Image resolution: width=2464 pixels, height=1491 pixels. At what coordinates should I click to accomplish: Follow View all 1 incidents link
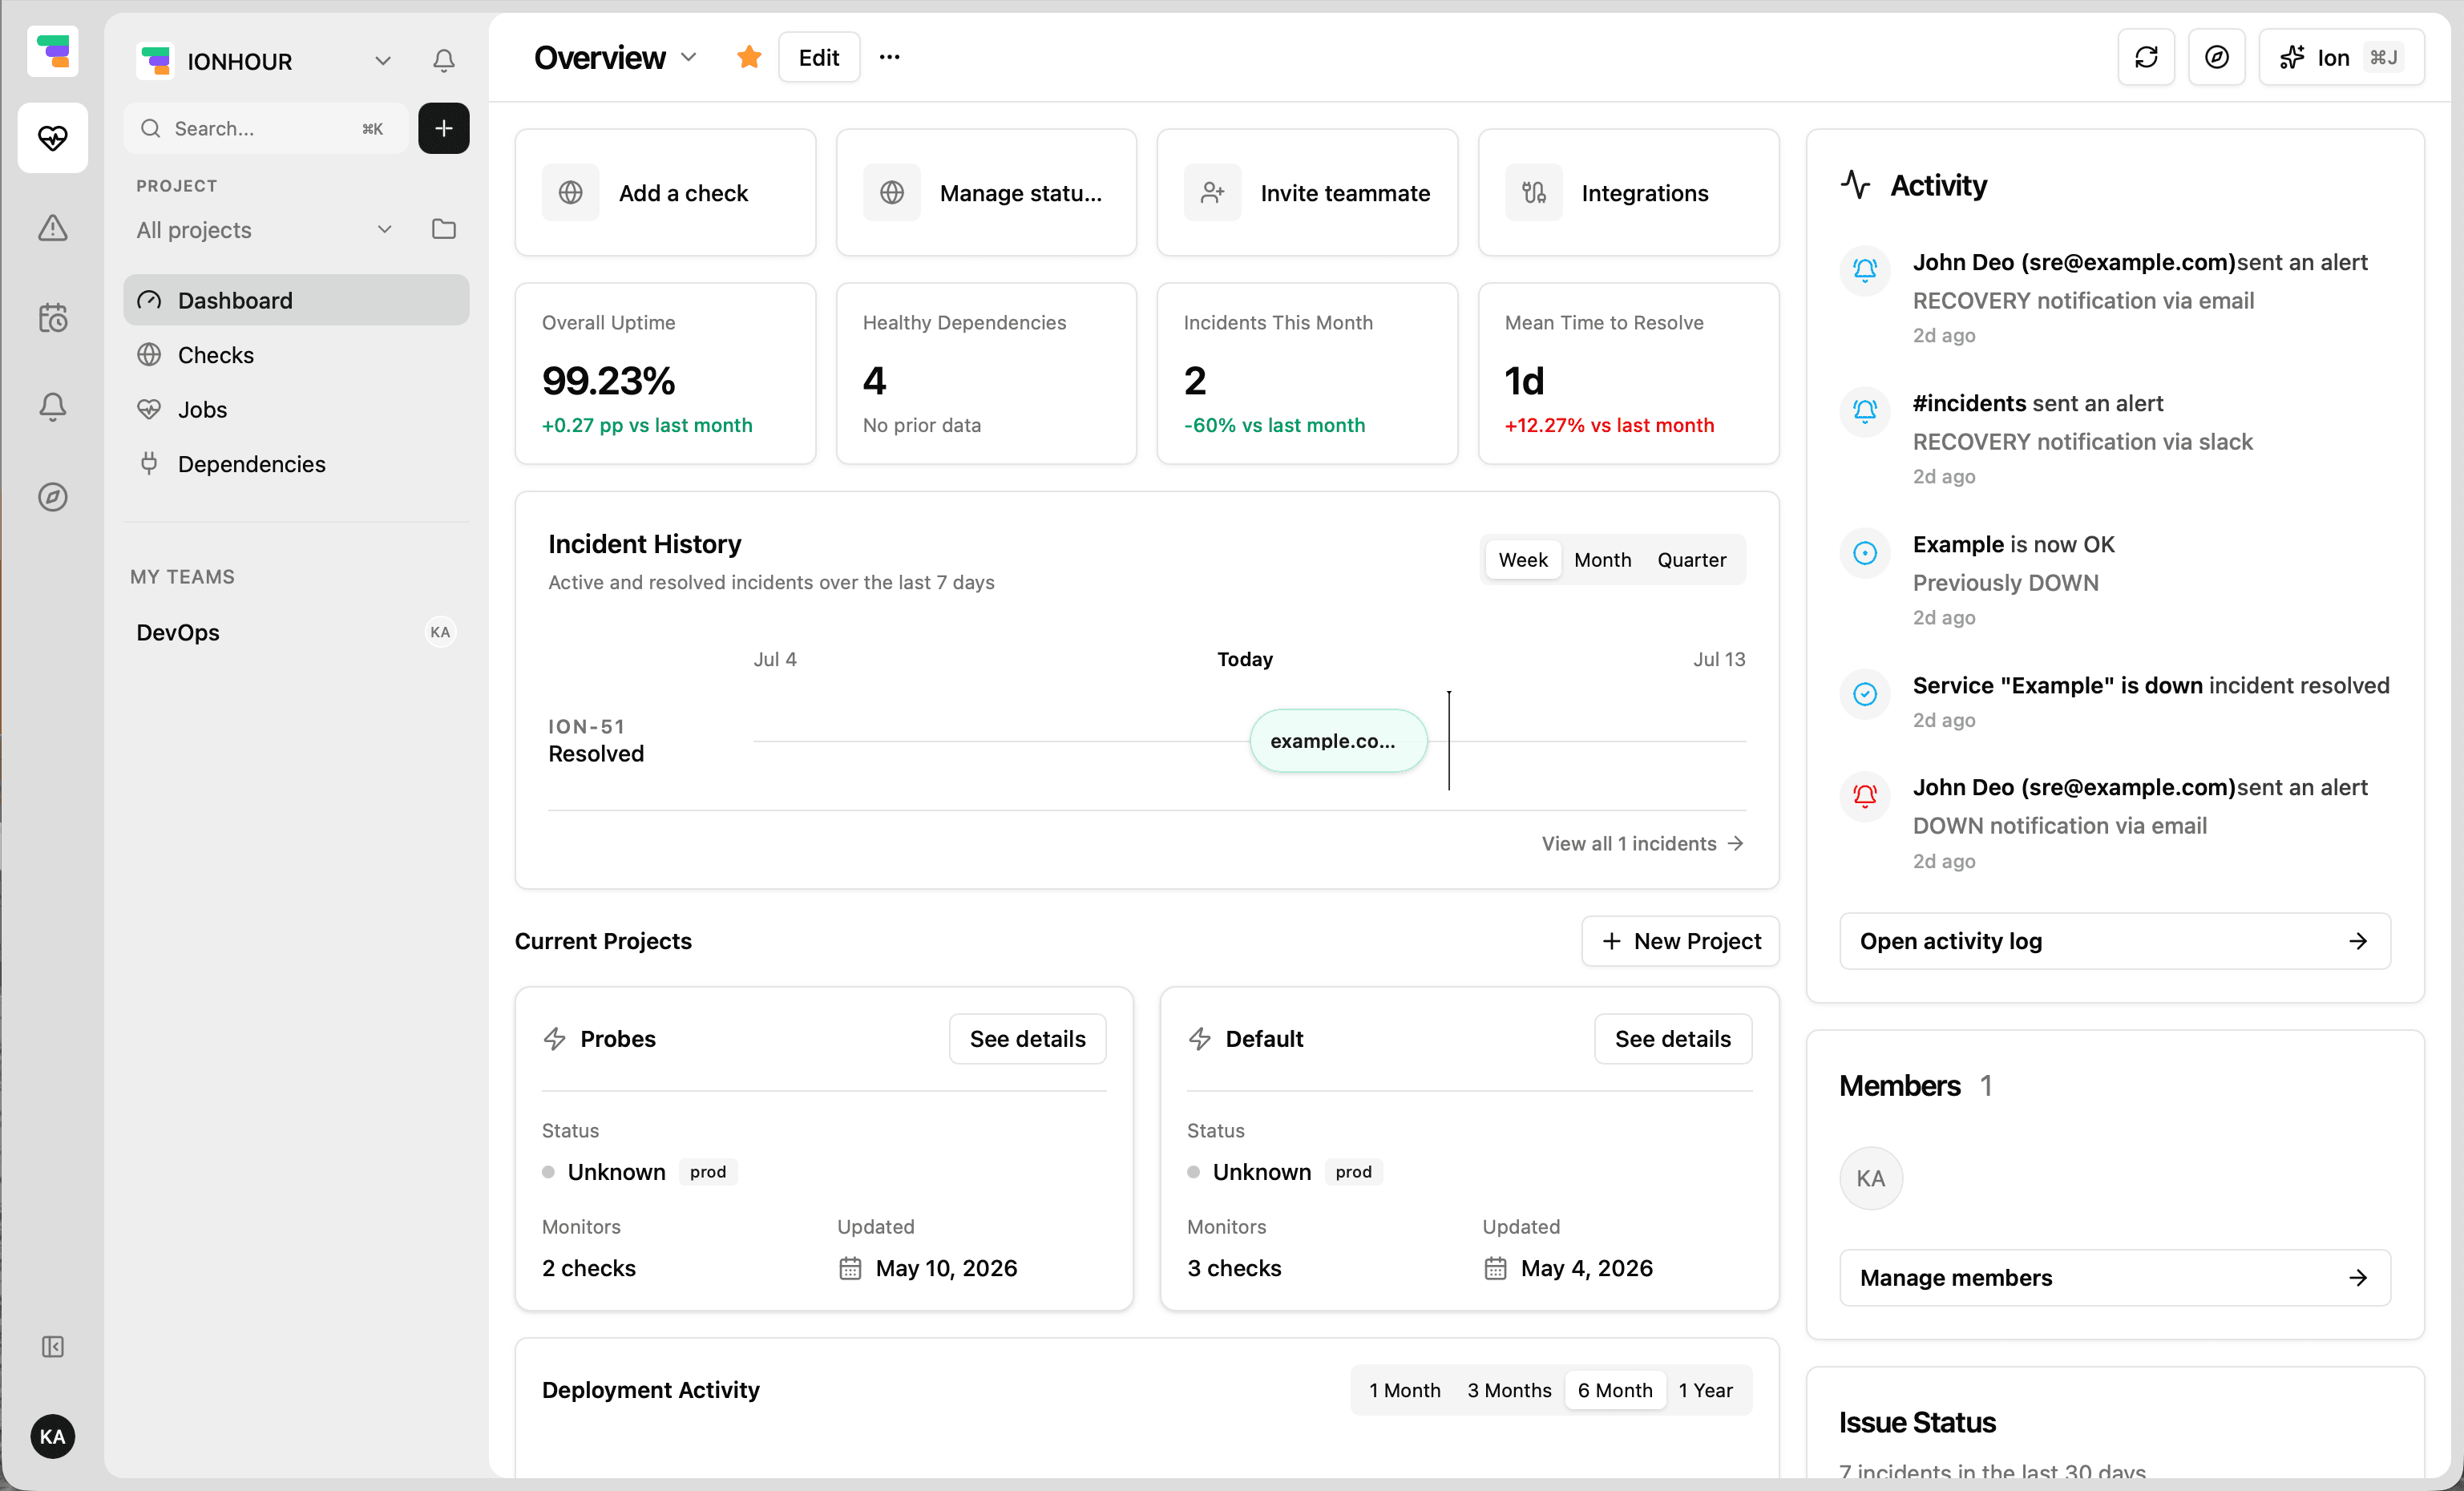1642,843
